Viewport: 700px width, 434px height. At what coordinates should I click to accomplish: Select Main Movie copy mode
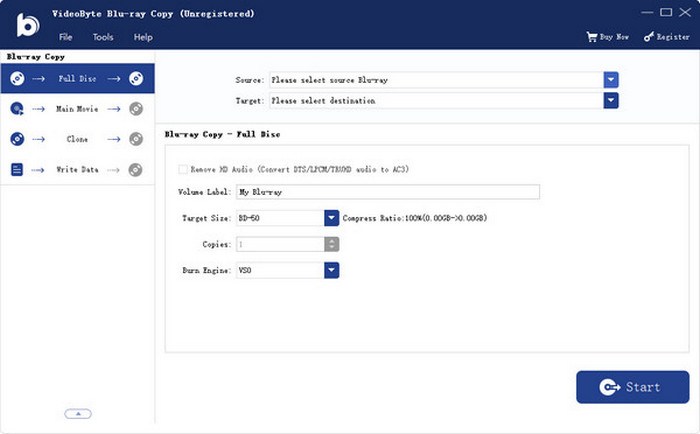pyautogui.click(x=77, y=109)
